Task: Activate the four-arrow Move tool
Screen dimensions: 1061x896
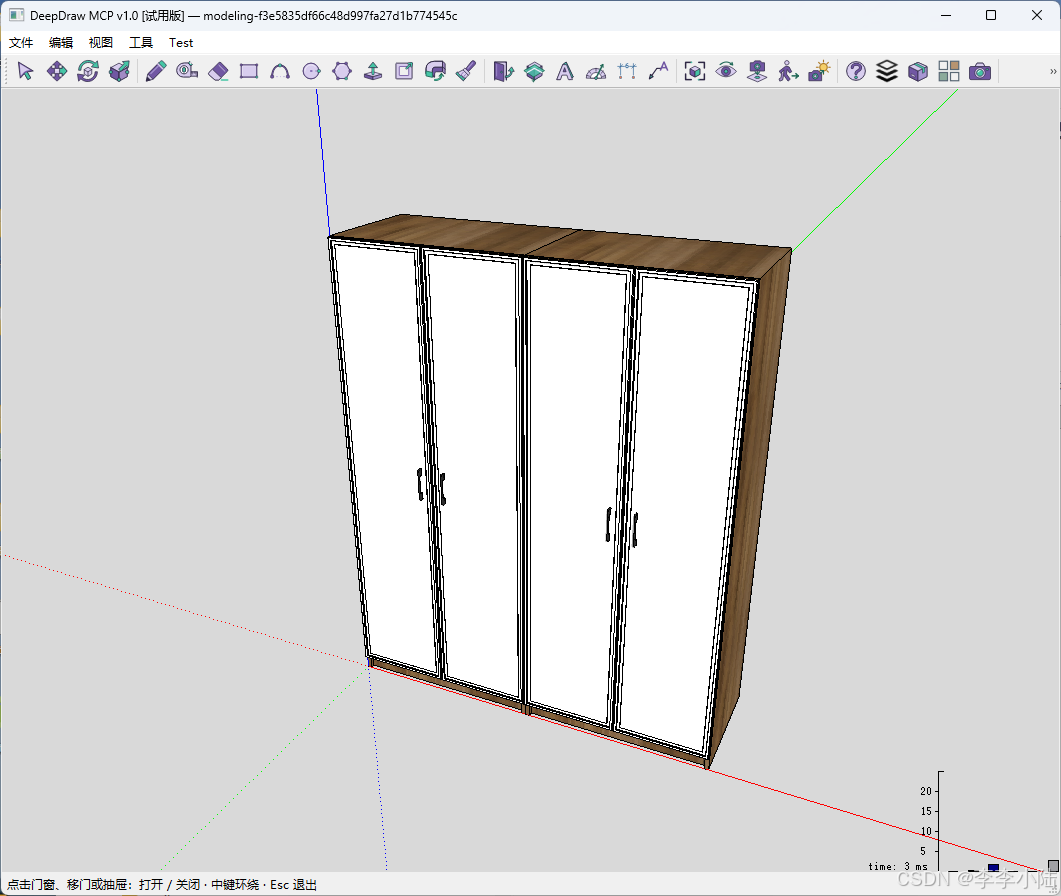Action: click(57, 71)
